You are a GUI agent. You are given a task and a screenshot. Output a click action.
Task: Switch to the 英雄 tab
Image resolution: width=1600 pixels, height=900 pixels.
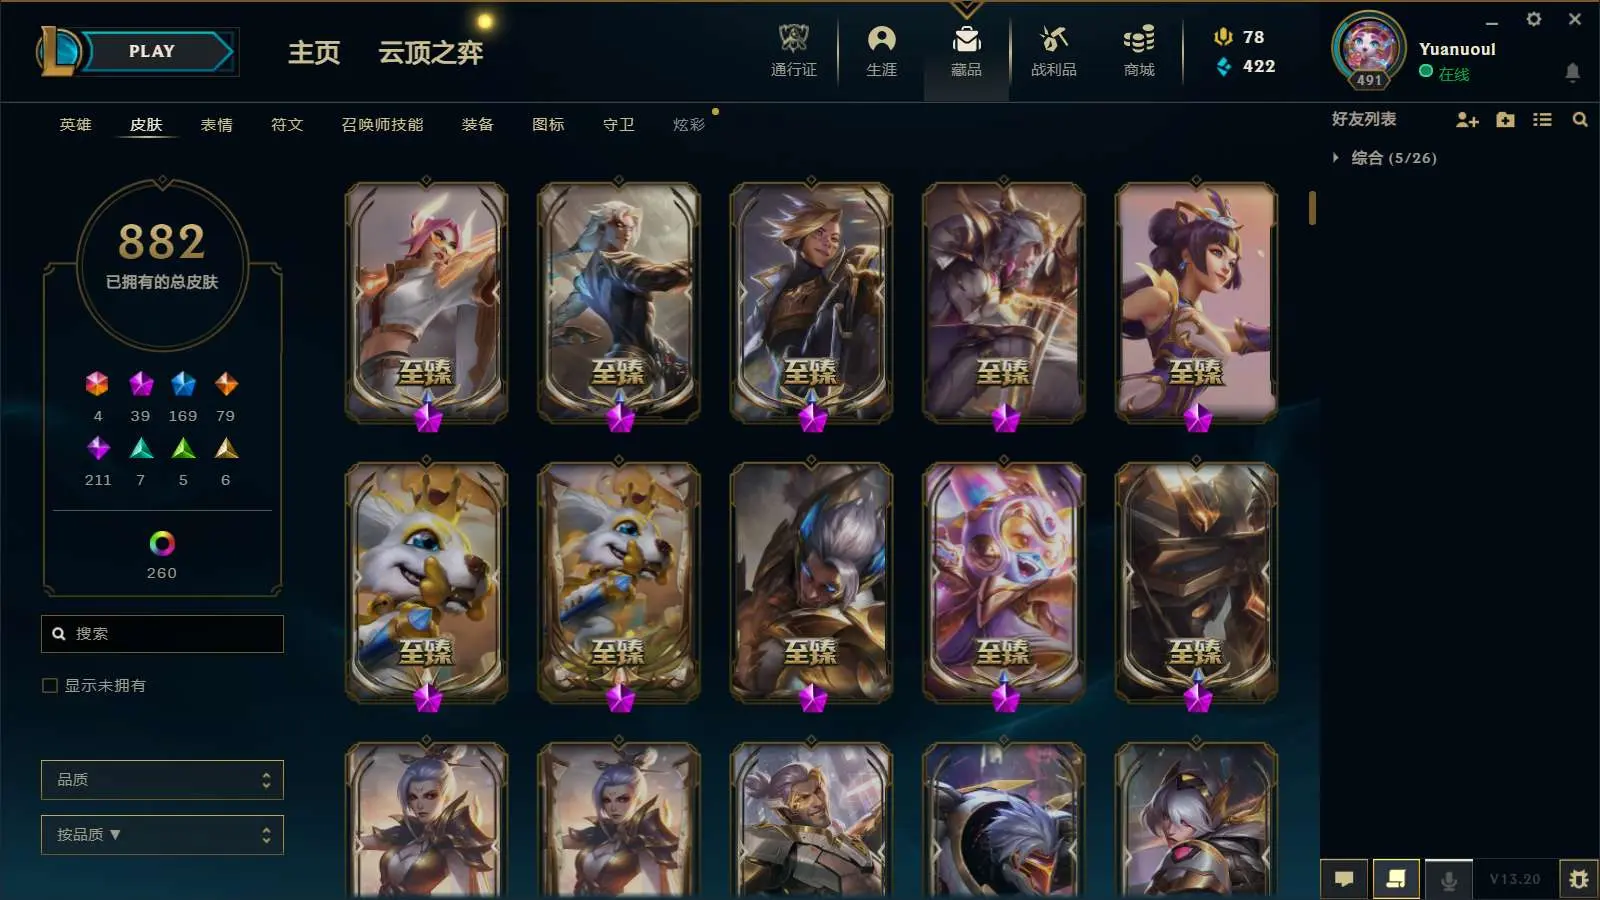(x=75, y=125)
